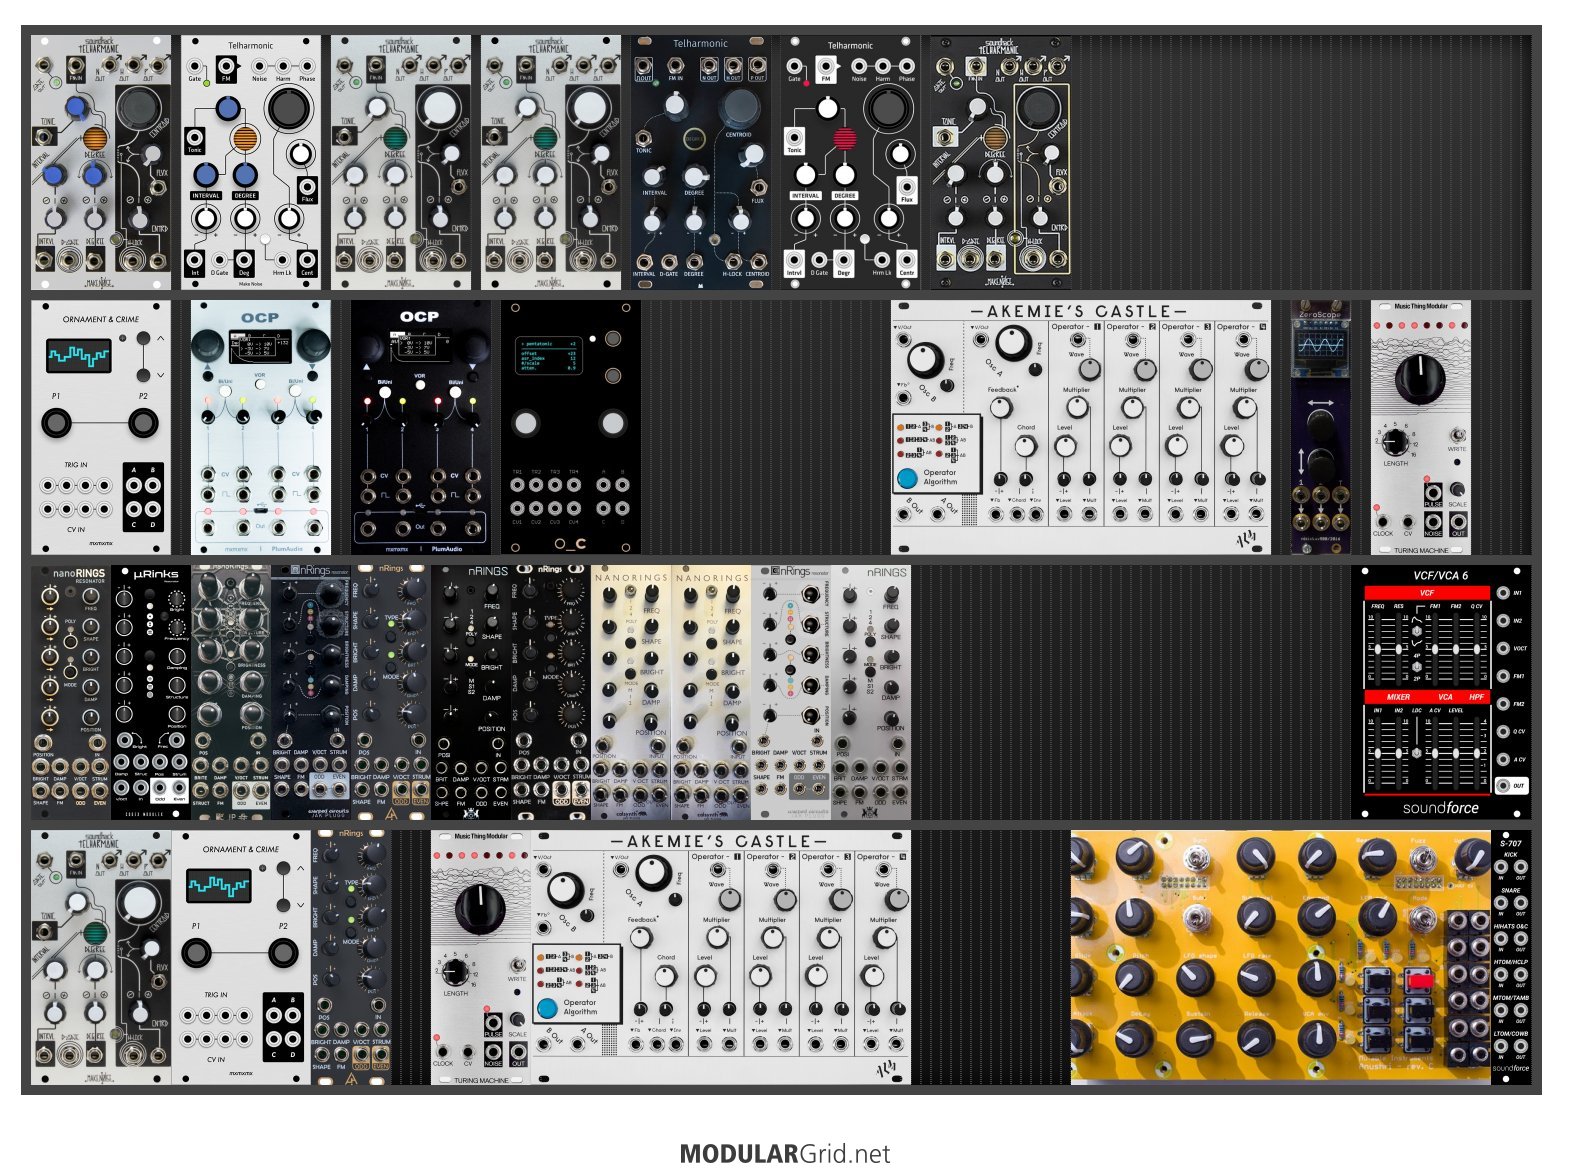1572x1175 pixels.
Task: Click jack D on the upper Ornament & Crime
Action: 153,510
